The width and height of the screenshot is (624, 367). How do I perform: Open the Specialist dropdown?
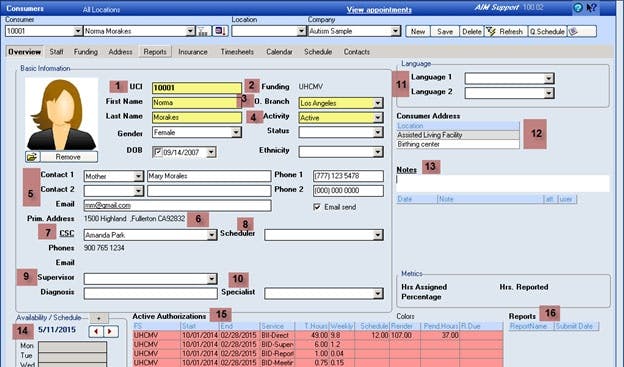click(378, 294)
